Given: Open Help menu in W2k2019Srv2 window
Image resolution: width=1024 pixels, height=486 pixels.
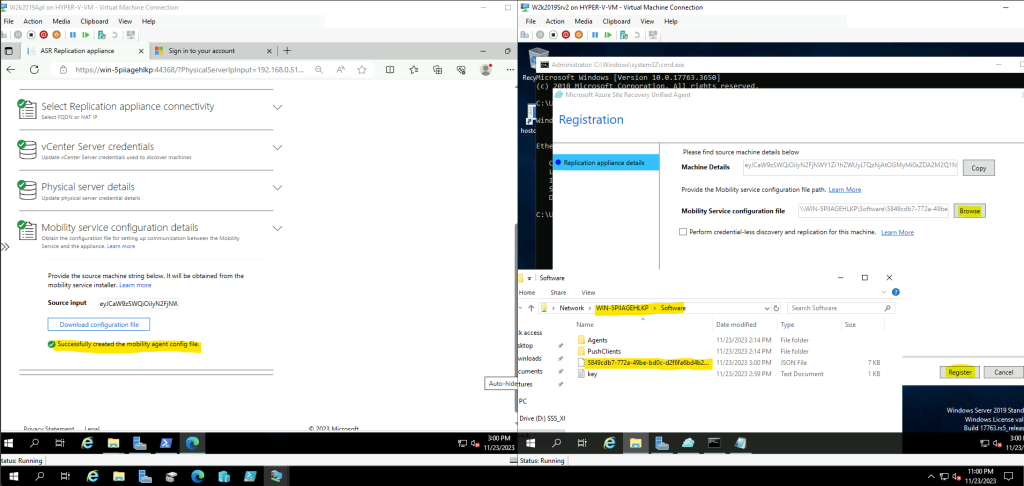Looking at the screenshot, I should tap(671, 22).
